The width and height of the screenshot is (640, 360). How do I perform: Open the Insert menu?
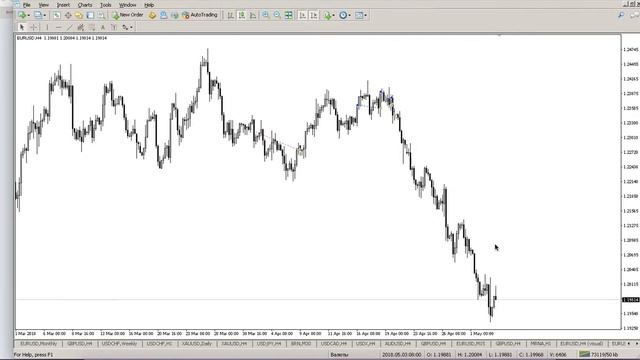click(x=63, y=5)
